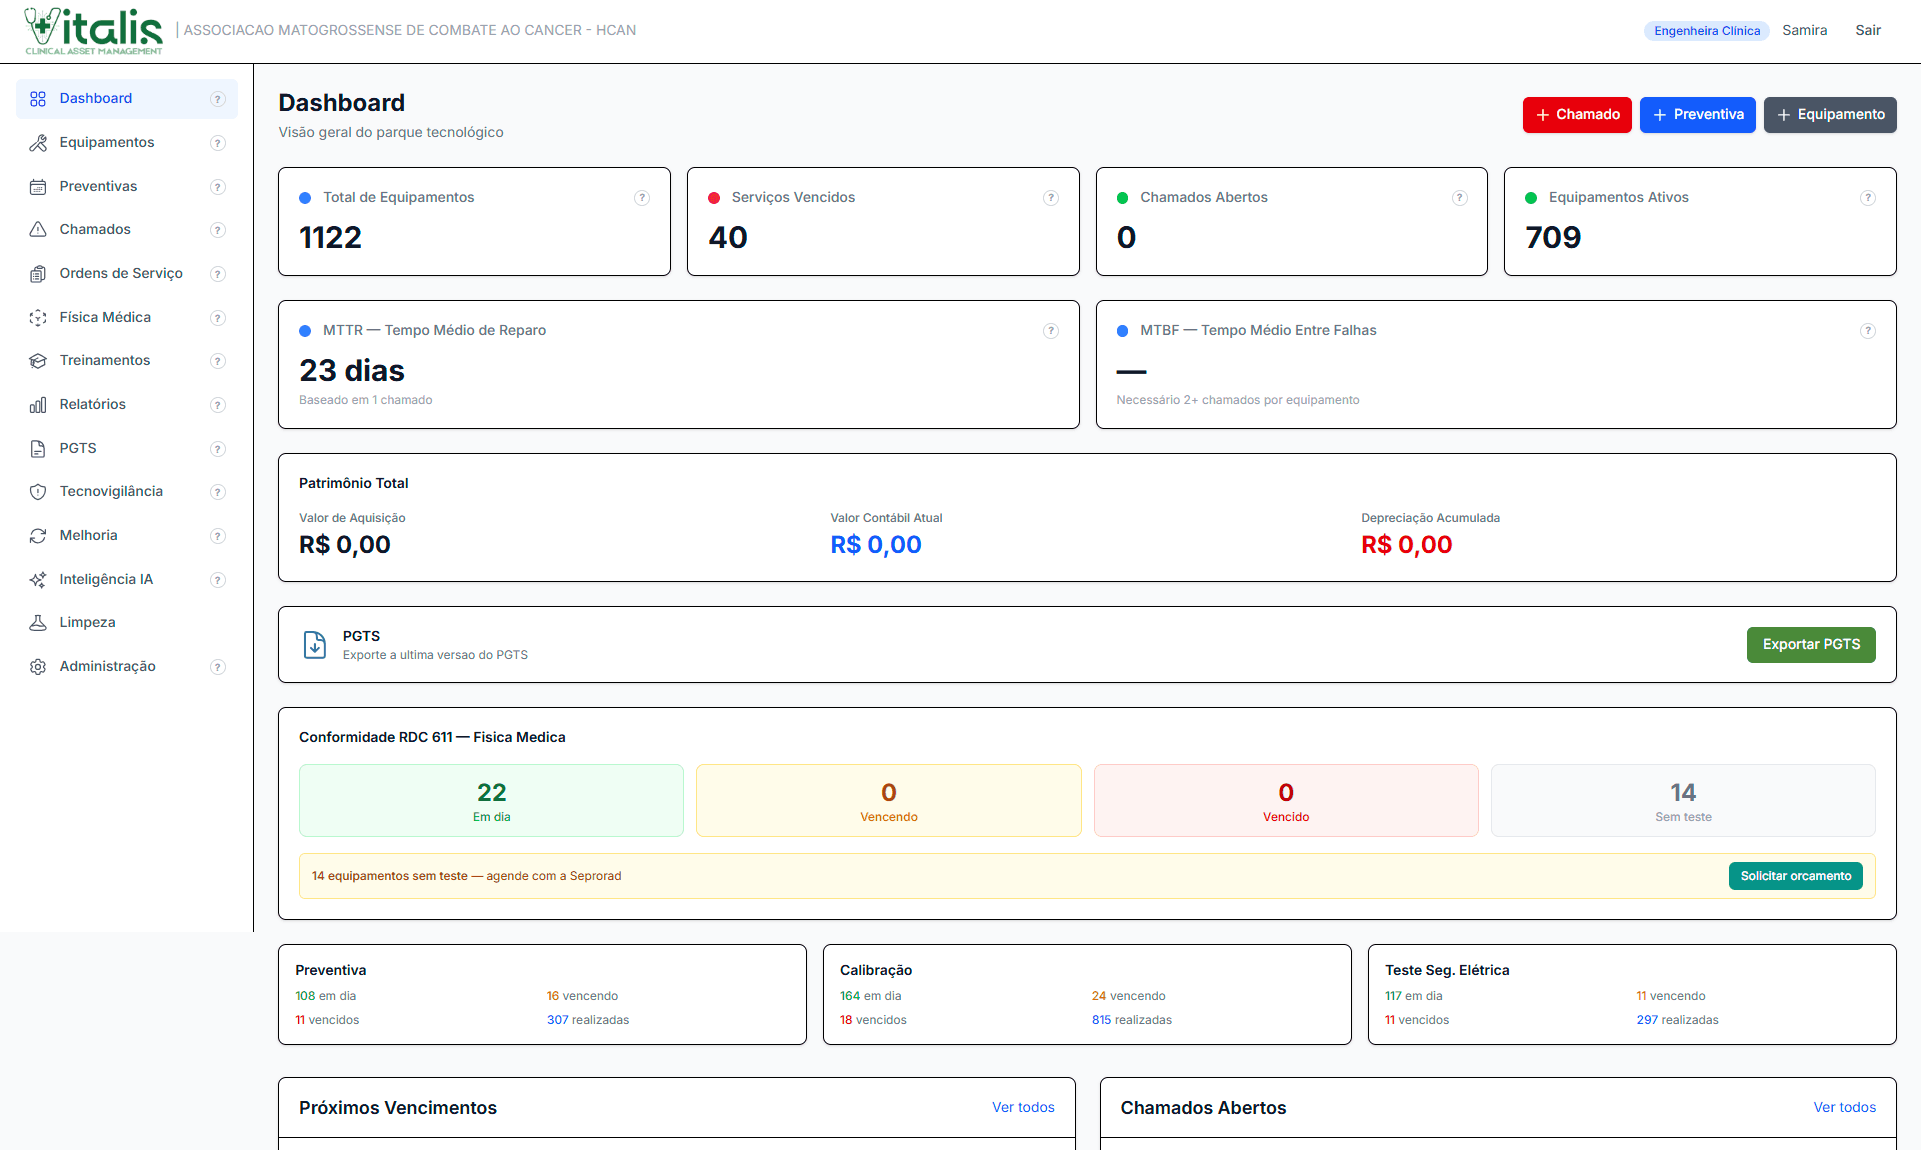This screenshot has width=1921, height=1150.
Task: Select the Preventivas calendar icon
Action: point(38,186)
